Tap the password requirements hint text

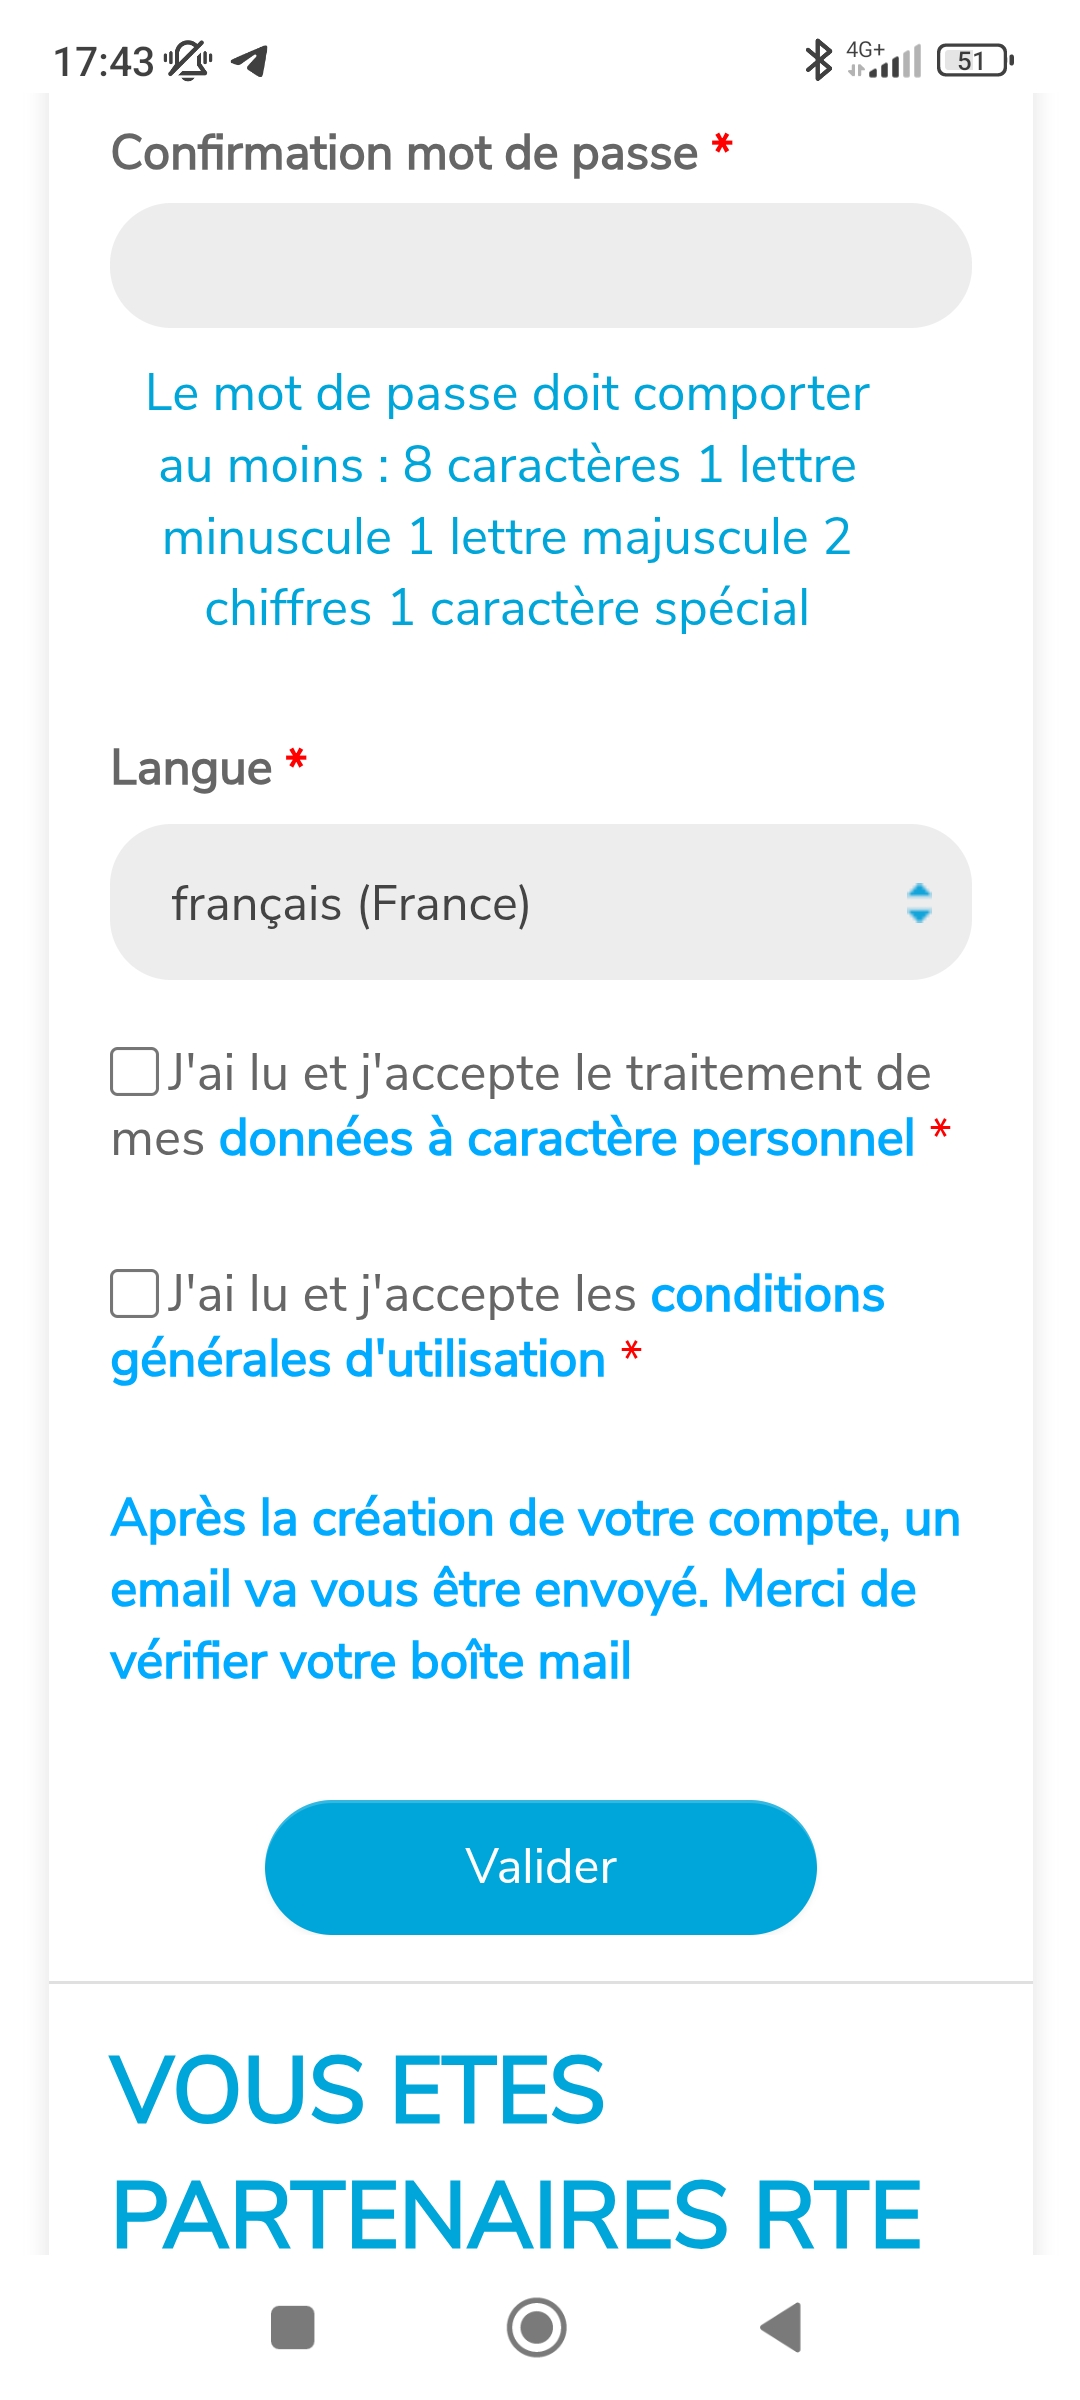coord(508,500)
